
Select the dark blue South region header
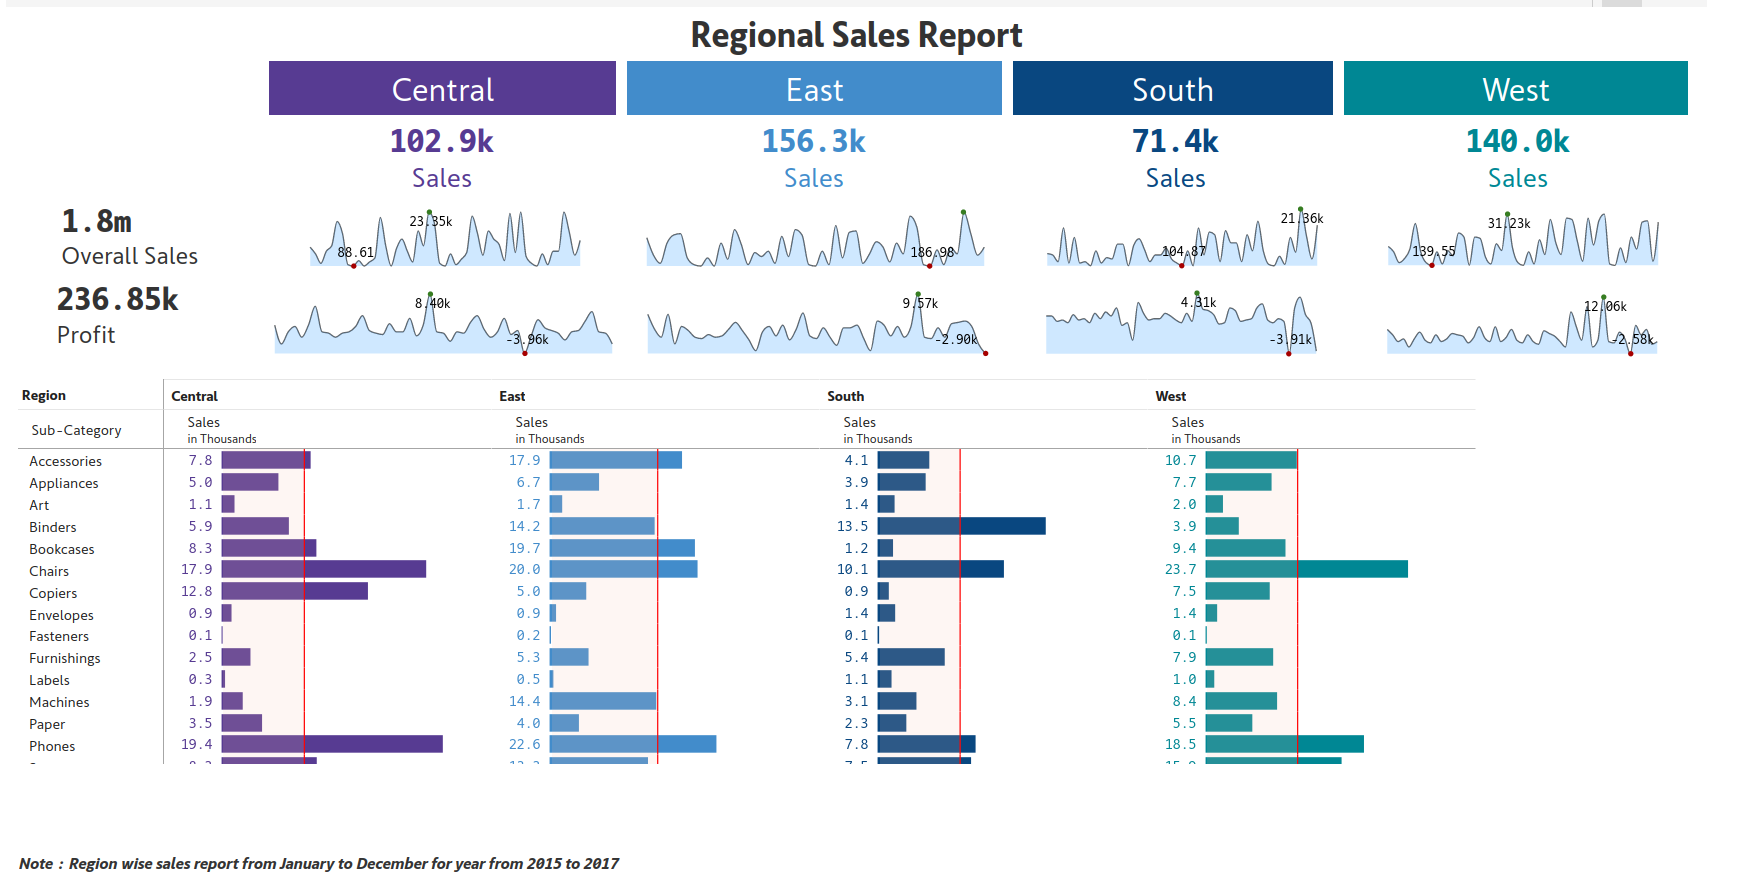click(1172, 88)
